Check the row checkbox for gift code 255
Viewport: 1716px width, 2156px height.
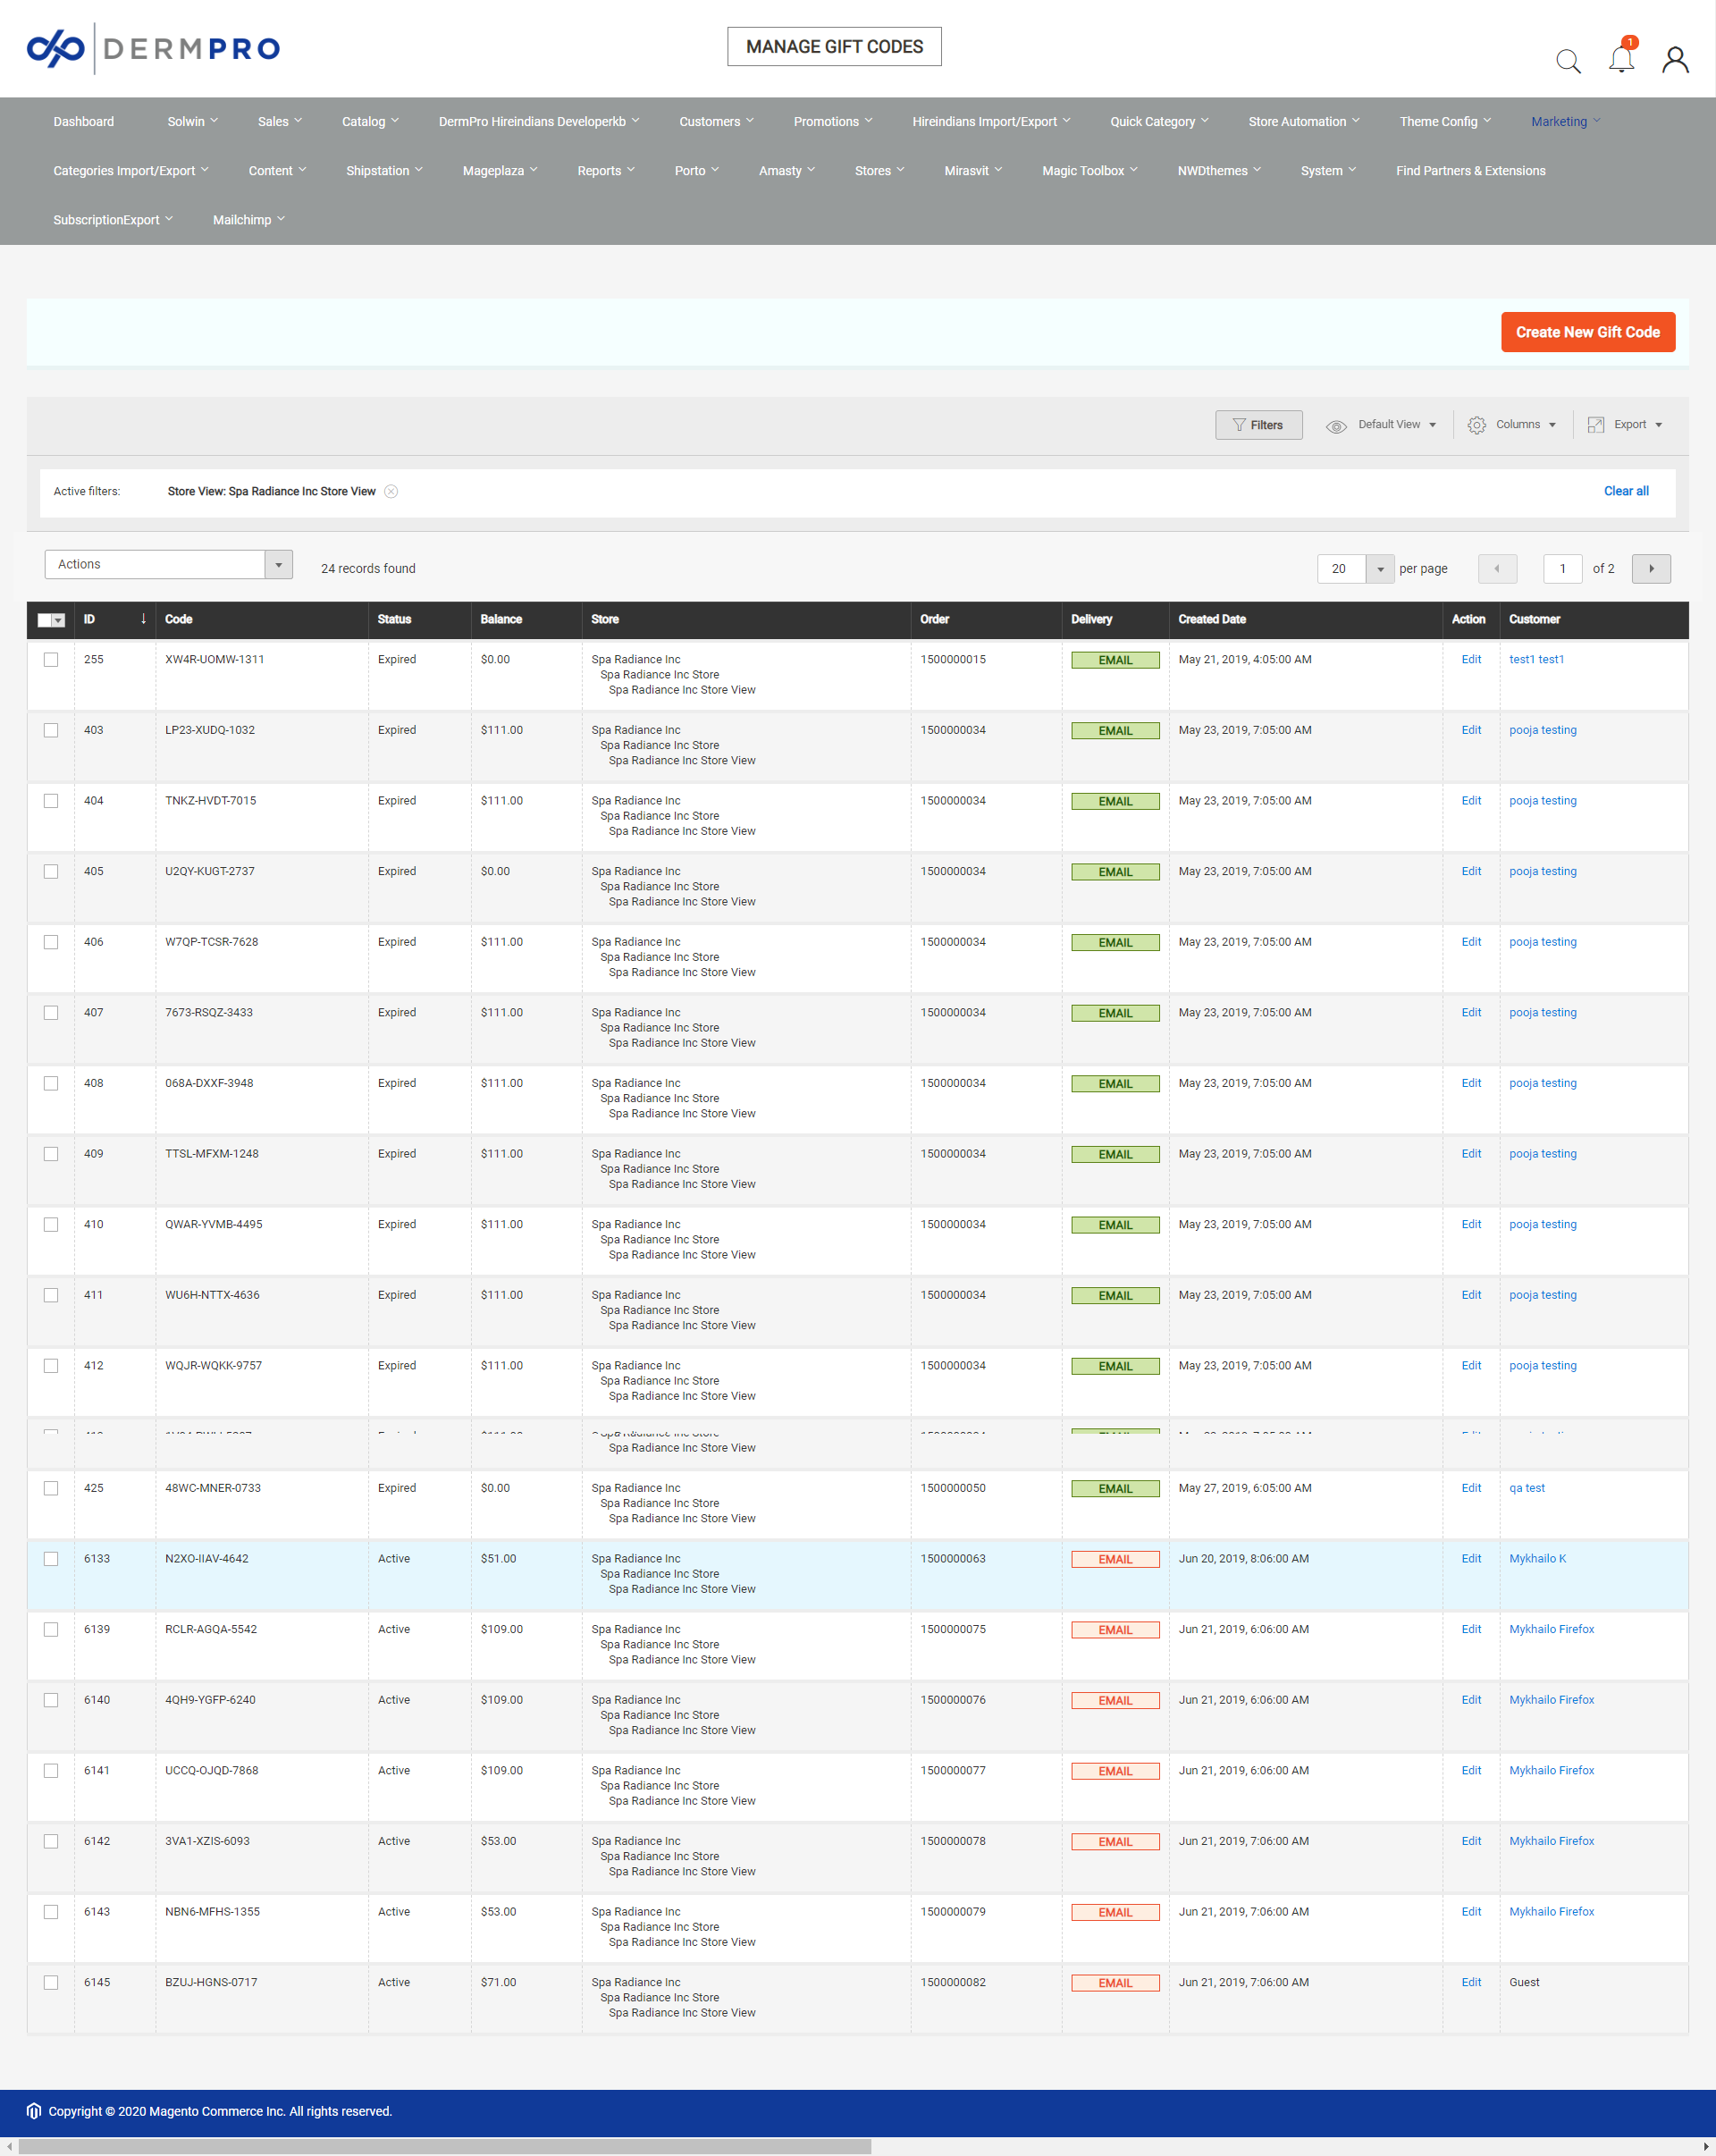pyautogui.click(x=51, y=659)
